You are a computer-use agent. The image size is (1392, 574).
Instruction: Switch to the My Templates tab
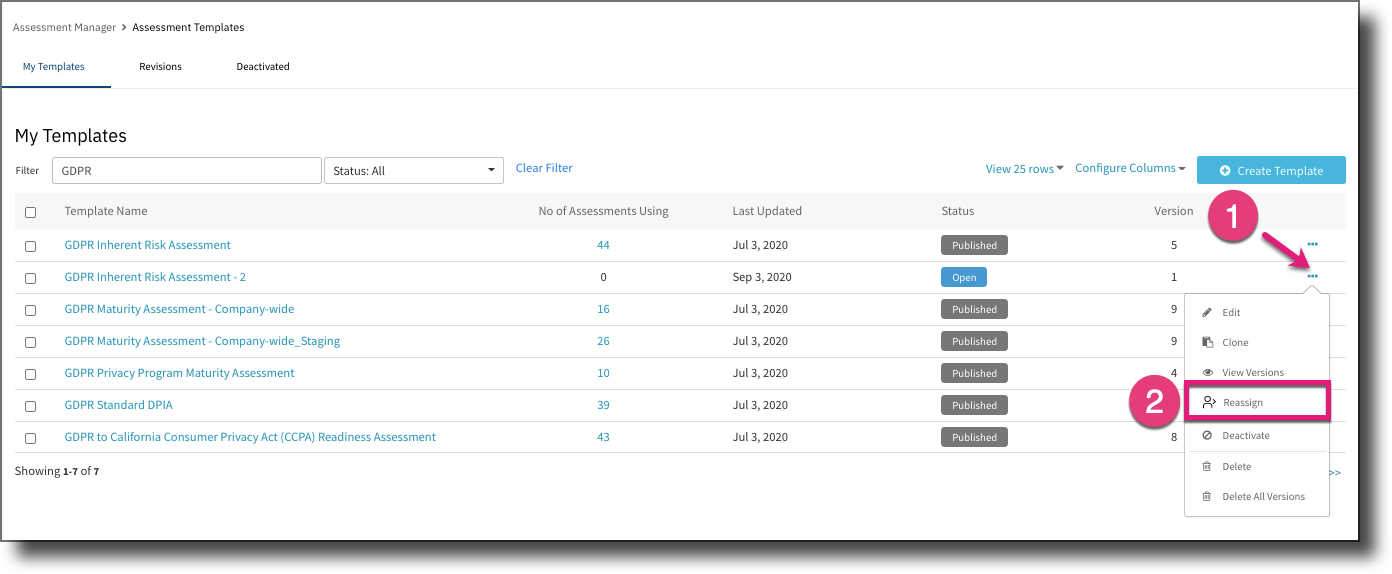54,67
